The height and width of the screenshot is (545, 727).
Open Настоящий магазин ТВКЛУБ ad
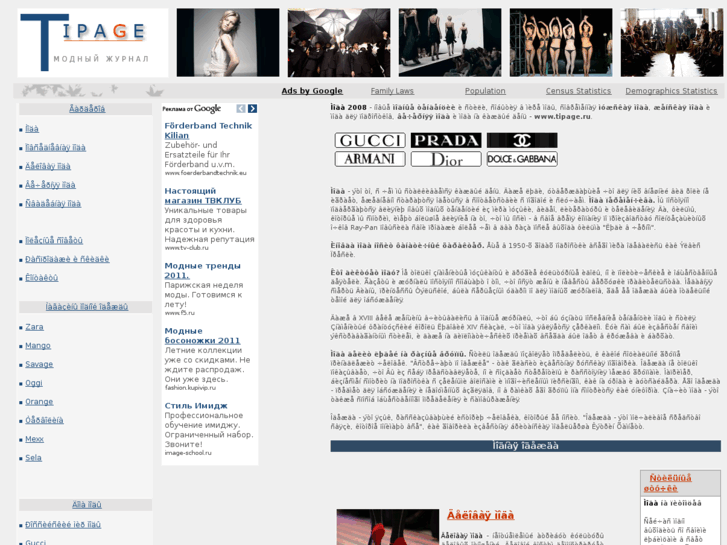203,196
